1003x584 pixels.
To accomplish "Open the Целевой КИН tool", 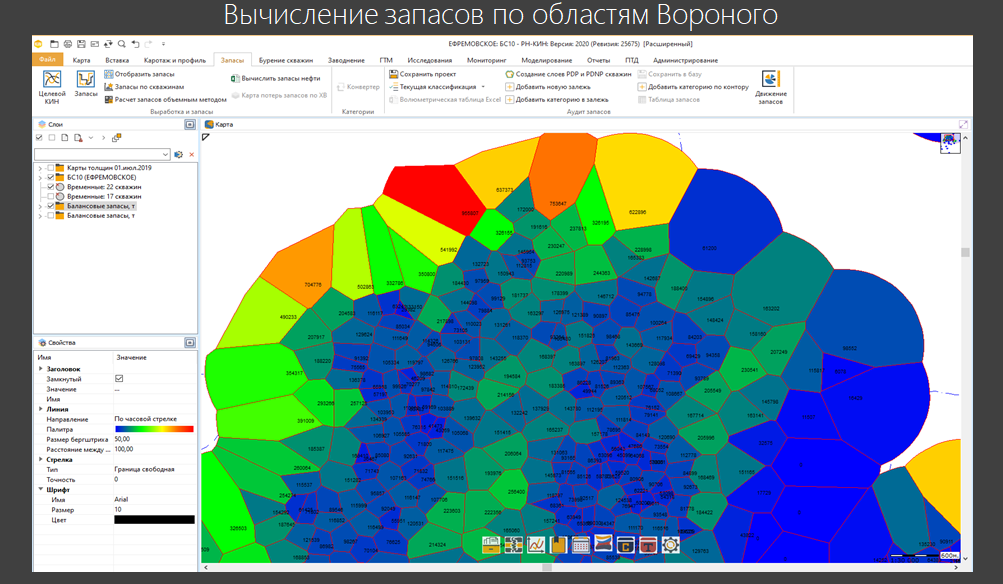I will point(52,86).
